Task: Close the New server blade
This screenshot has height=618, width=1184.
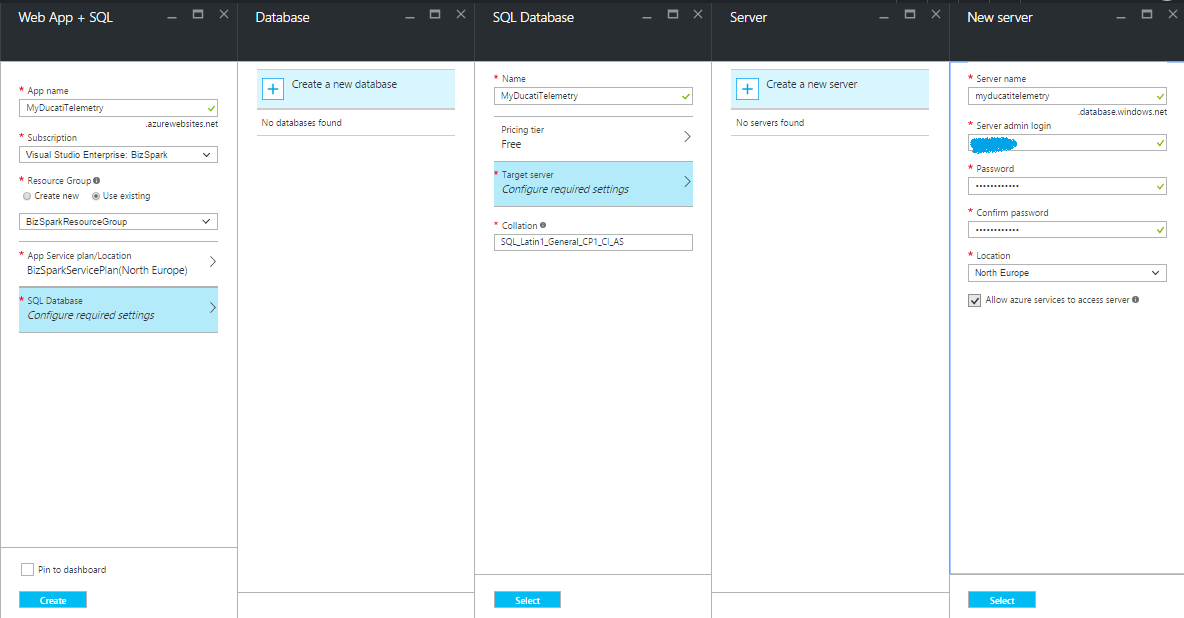Action: point(1174,14)
